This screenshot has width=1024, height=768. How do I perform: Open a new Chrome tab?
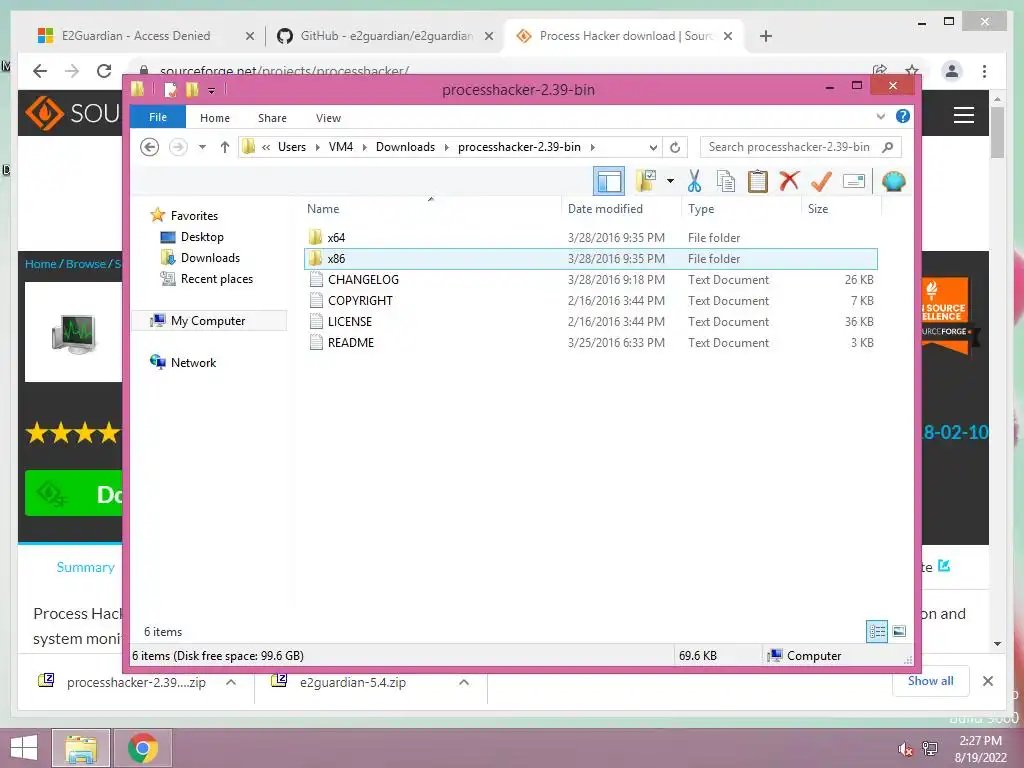tap(766, 37)
